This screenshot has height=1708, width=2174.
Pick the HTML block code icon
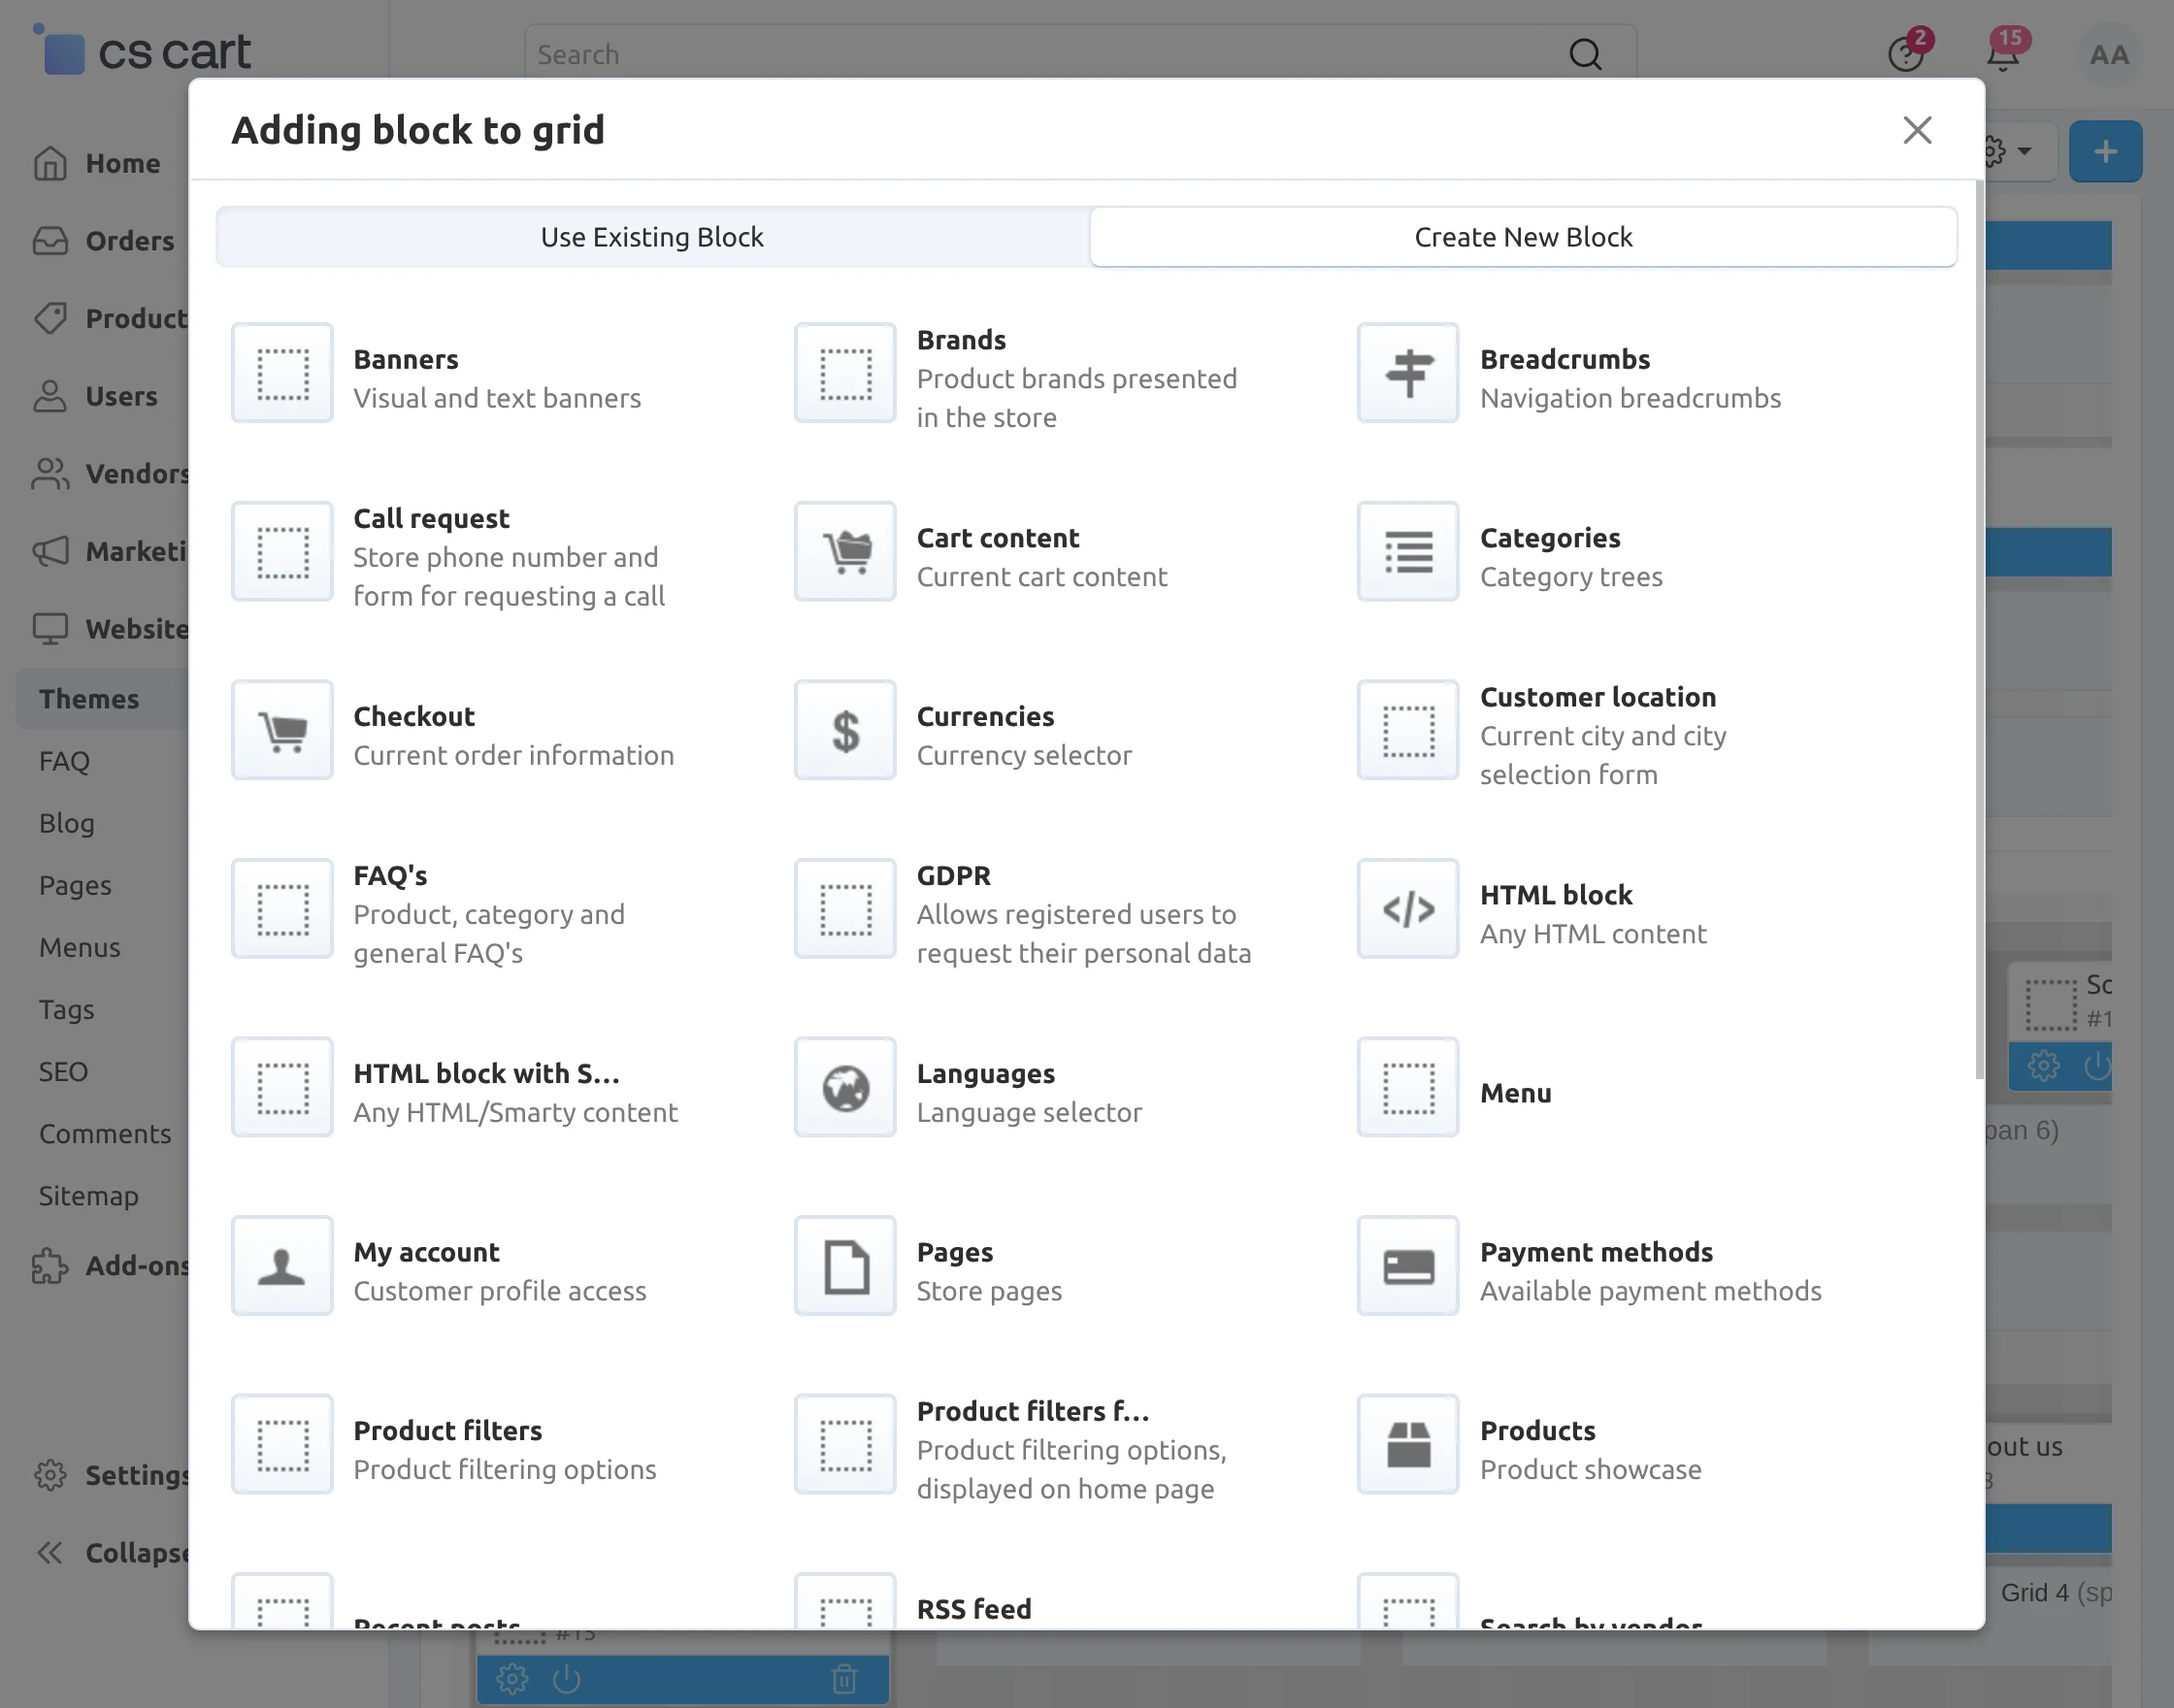[x=1408, y=909]
